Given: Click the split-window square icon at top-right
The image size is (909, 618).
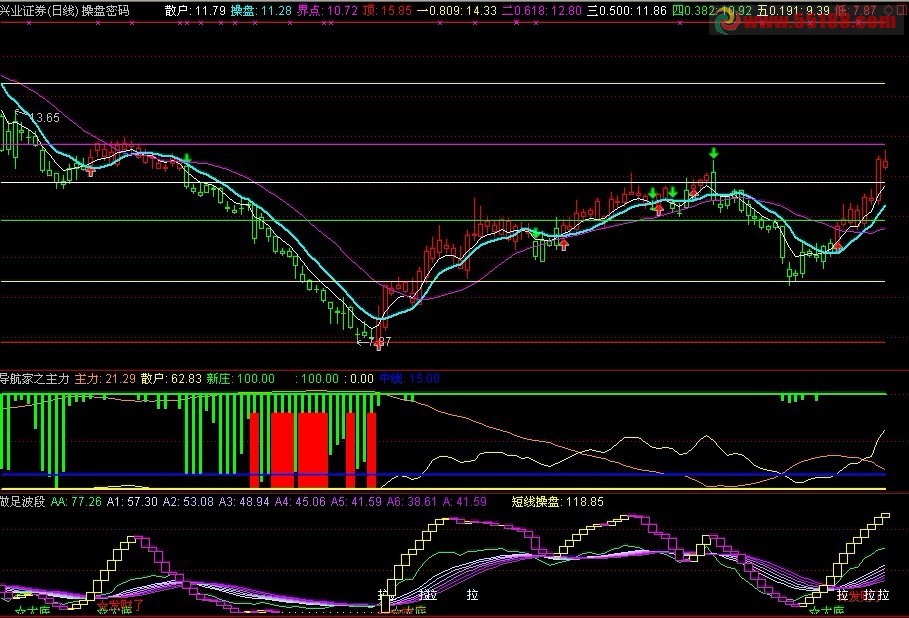Looking at the screenshot, I should click(901, 10).
